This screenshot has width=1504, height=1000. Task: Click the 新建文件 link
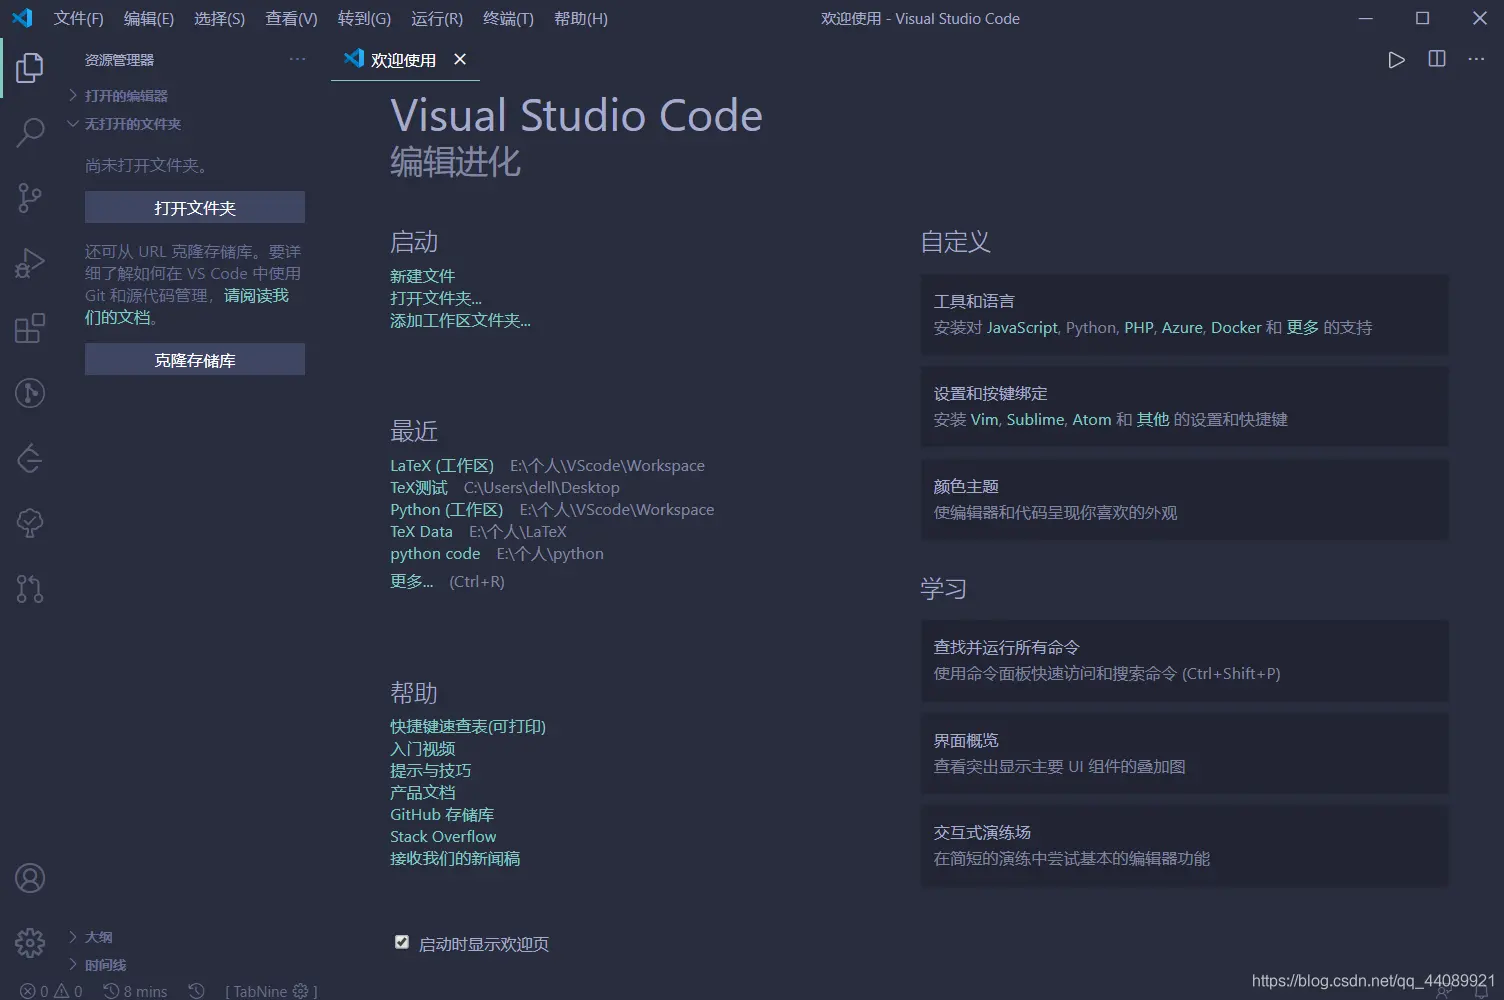coord(422,276)
